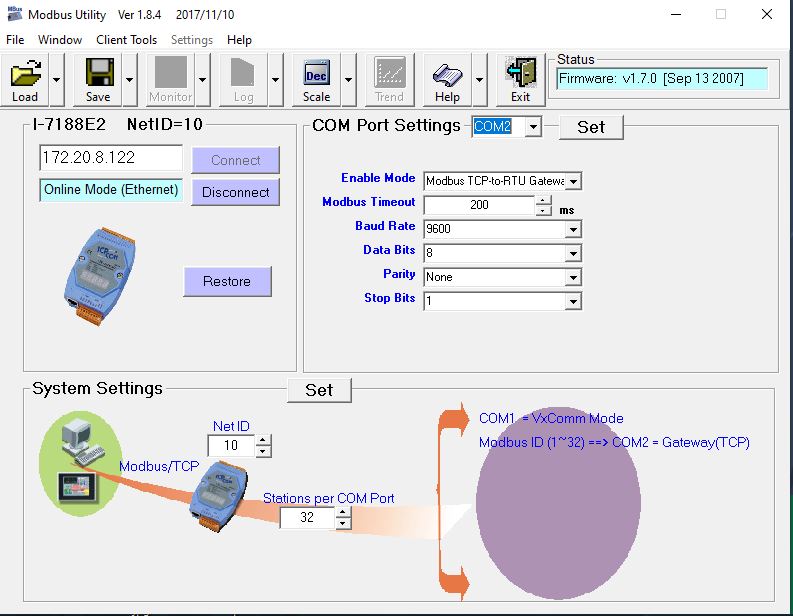
Task: Open the COM2 port selector dropdown
Action: 533,126
